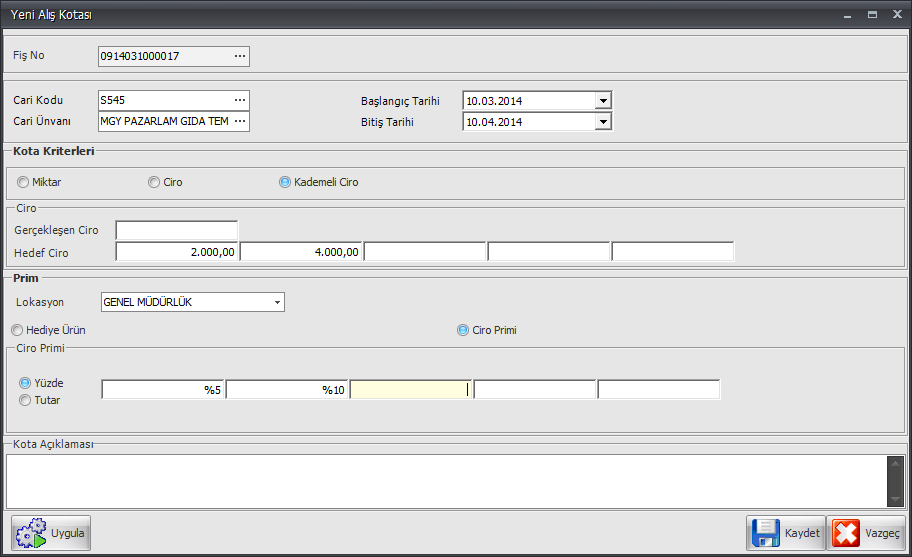Viewport: 912px width, 557px height.
Task: Click the highlighted third premium field
Action: point(411,390)
